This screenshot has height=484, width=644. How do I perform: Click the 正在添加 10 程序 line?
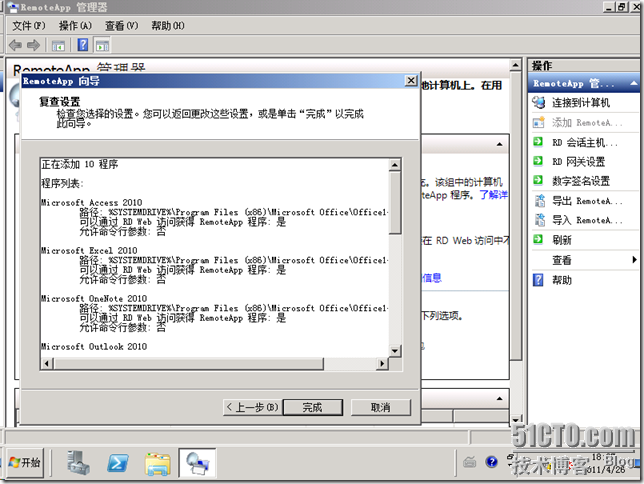click(80, 164)
